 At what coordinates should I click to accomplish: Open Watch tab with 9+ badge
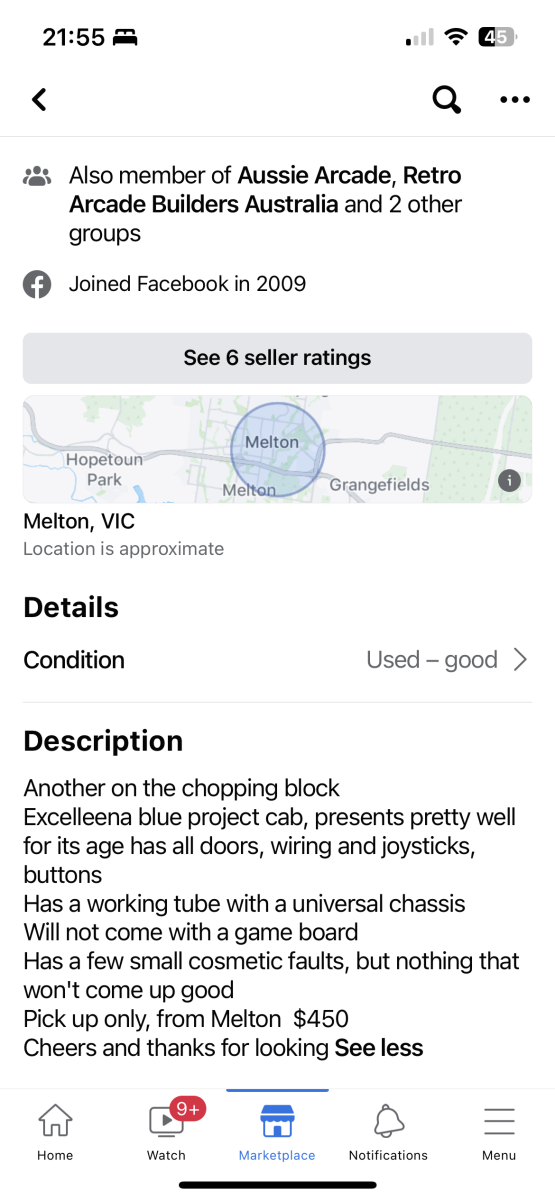(167, 1130)
